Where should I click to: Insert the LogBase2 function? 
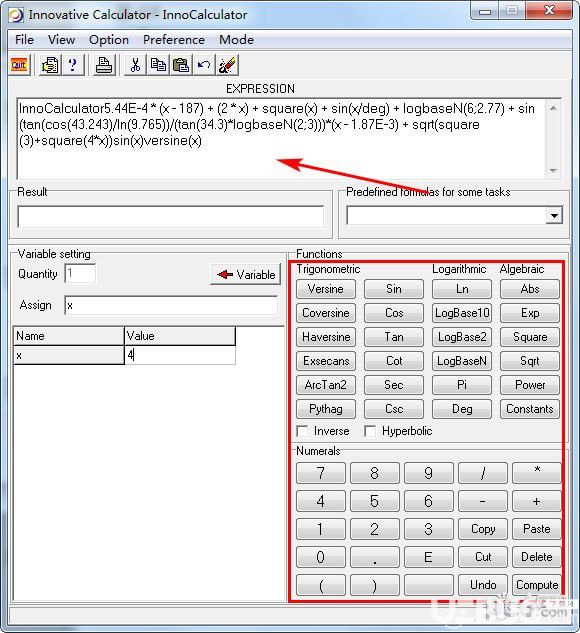pos(462,337)
